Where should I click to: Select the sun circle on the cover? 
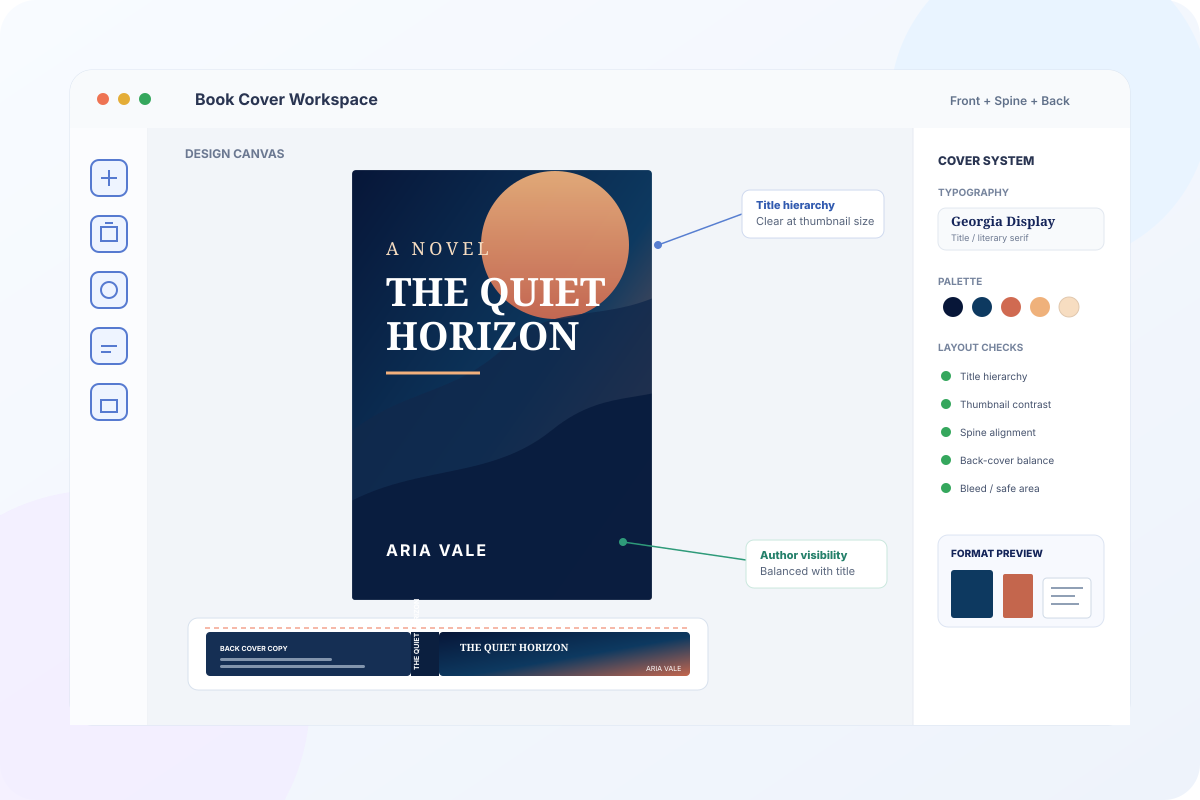click(x=555, y=245)
